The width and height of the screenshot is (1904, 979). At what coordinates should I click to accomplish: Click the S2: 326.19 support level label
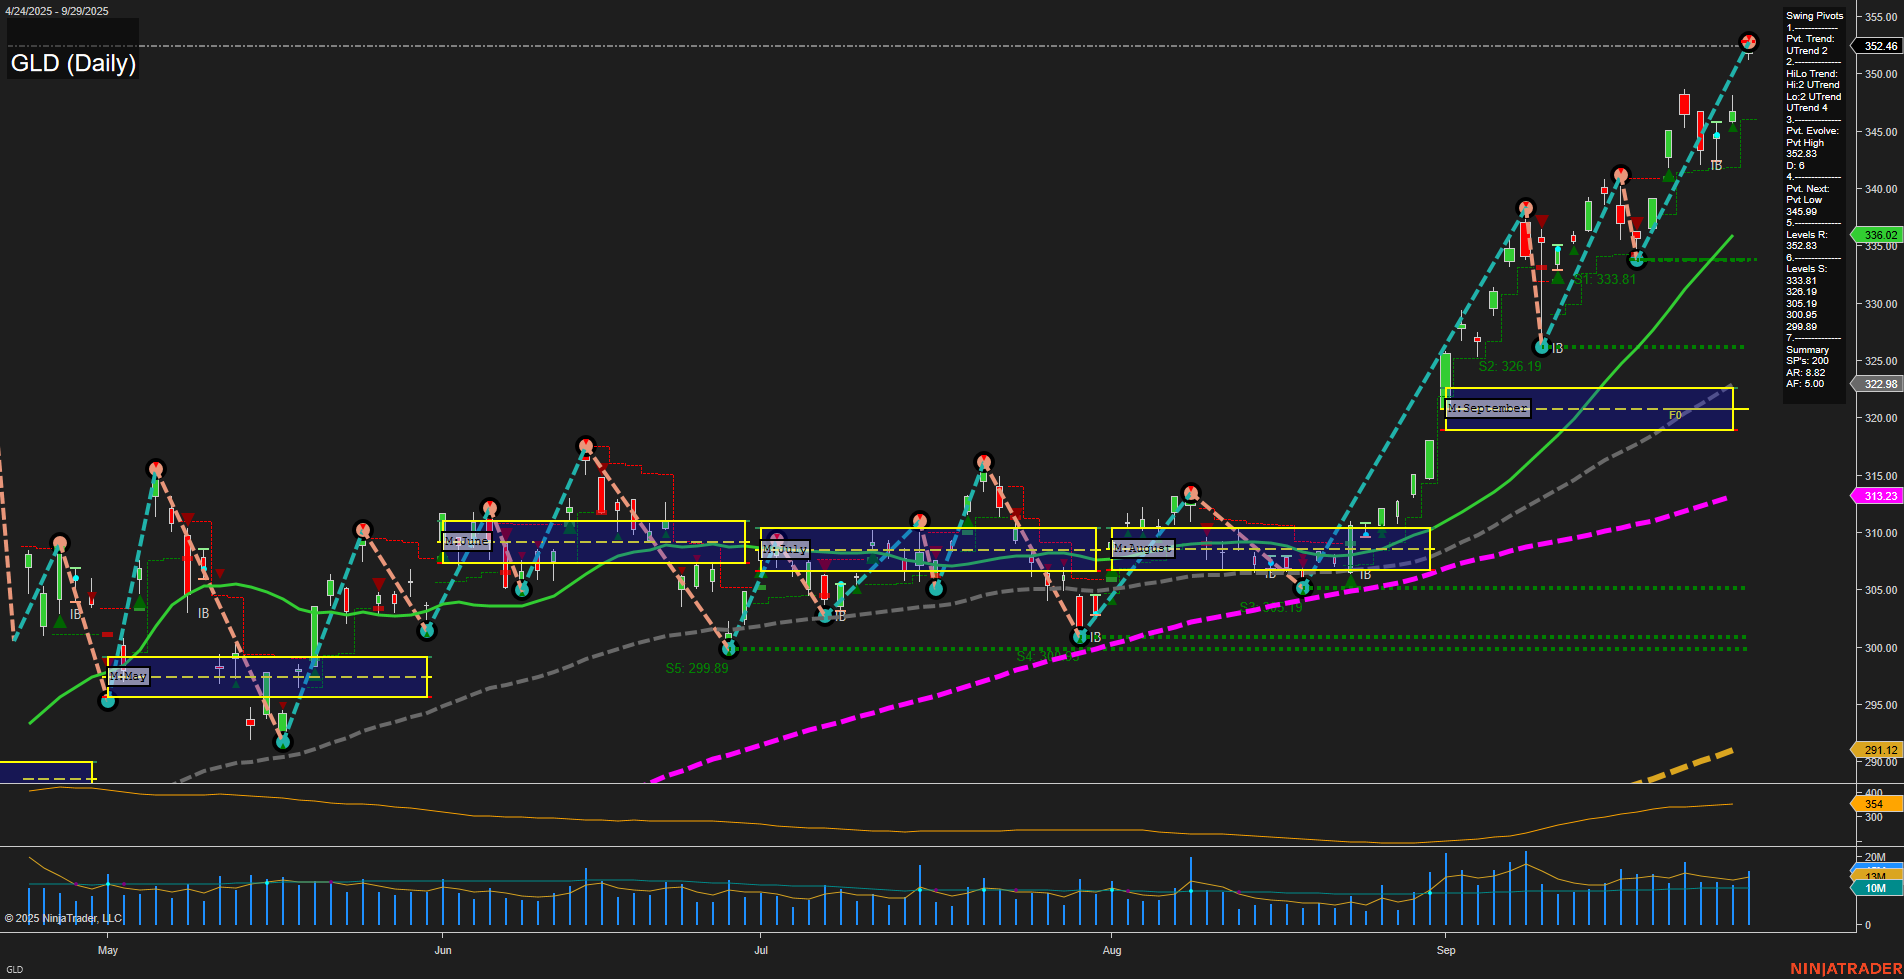click(x=1508, y=366)
